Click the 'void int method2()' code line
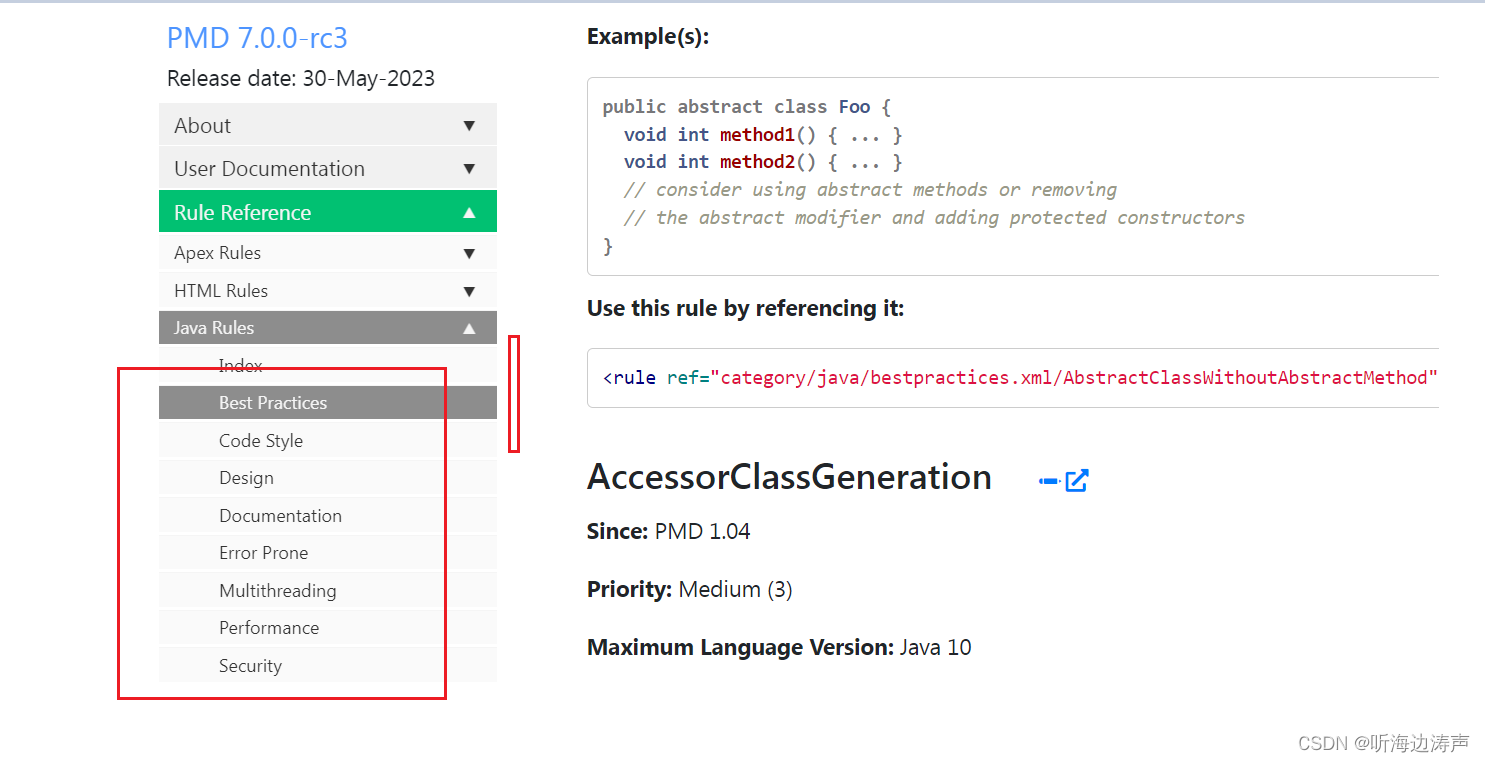Screen dimensions: 1485x762 click(x=763, y=162)
